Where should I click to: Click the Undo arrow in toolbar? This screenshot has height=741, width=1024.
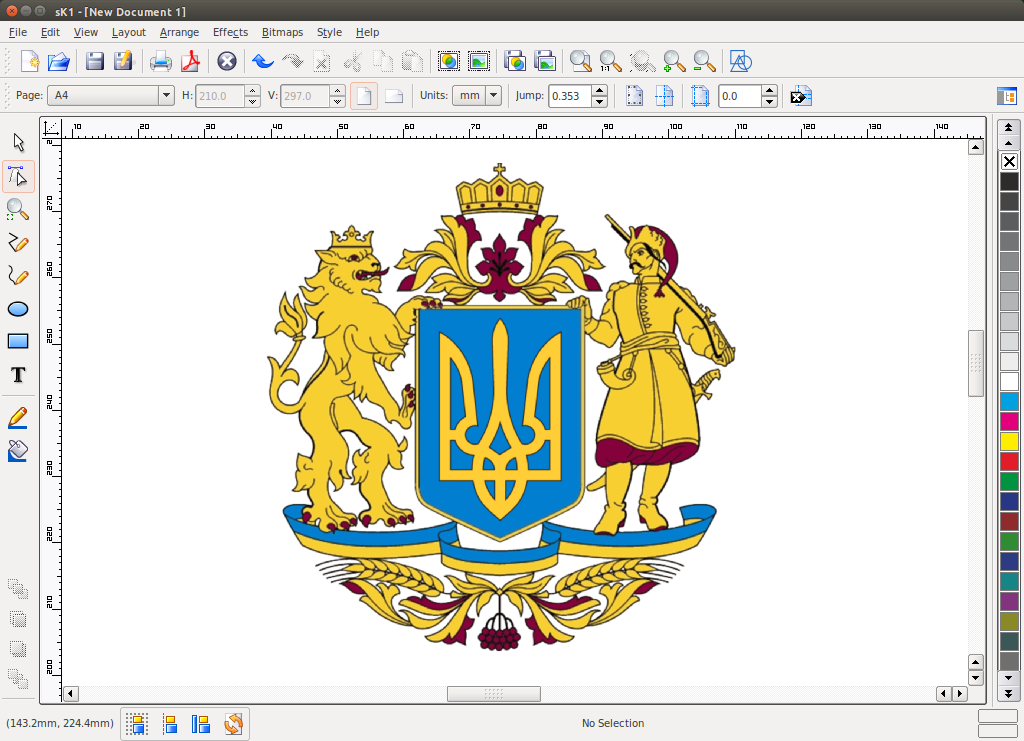pos(262,62)
